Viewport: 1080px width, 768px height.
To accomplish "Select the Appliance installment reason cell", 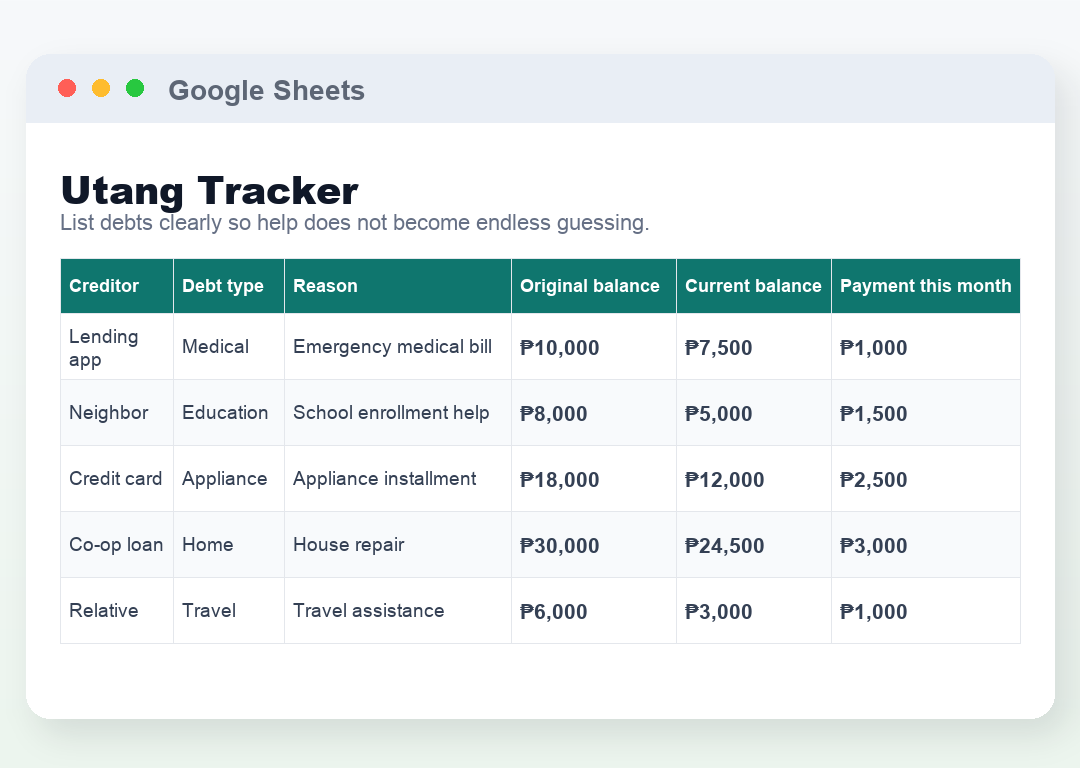I will tap(398, 479).
